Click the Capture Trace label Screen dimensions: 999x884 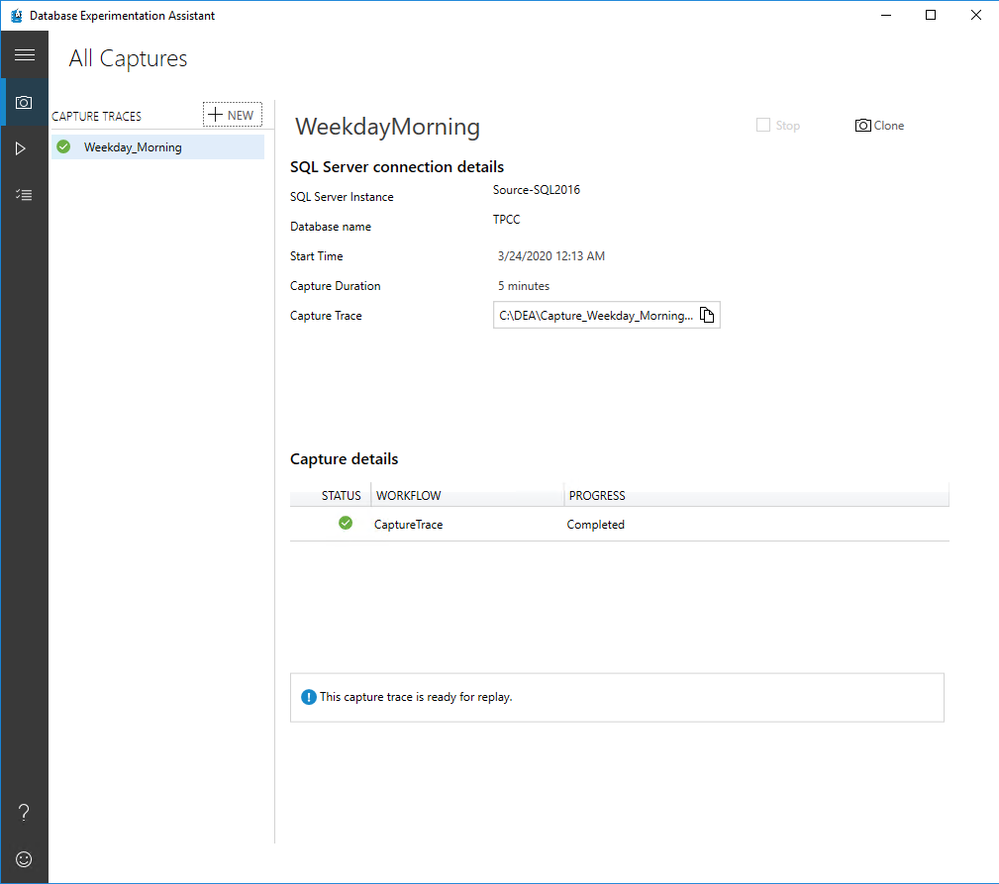coord(326,316)
